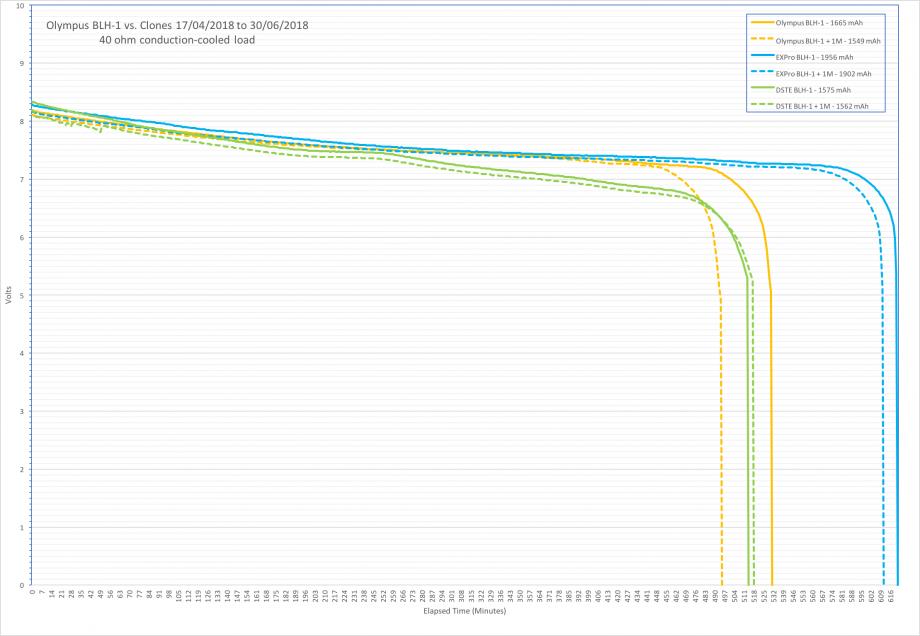Click the solid blue EXPro legend line sample

point(760,57)
